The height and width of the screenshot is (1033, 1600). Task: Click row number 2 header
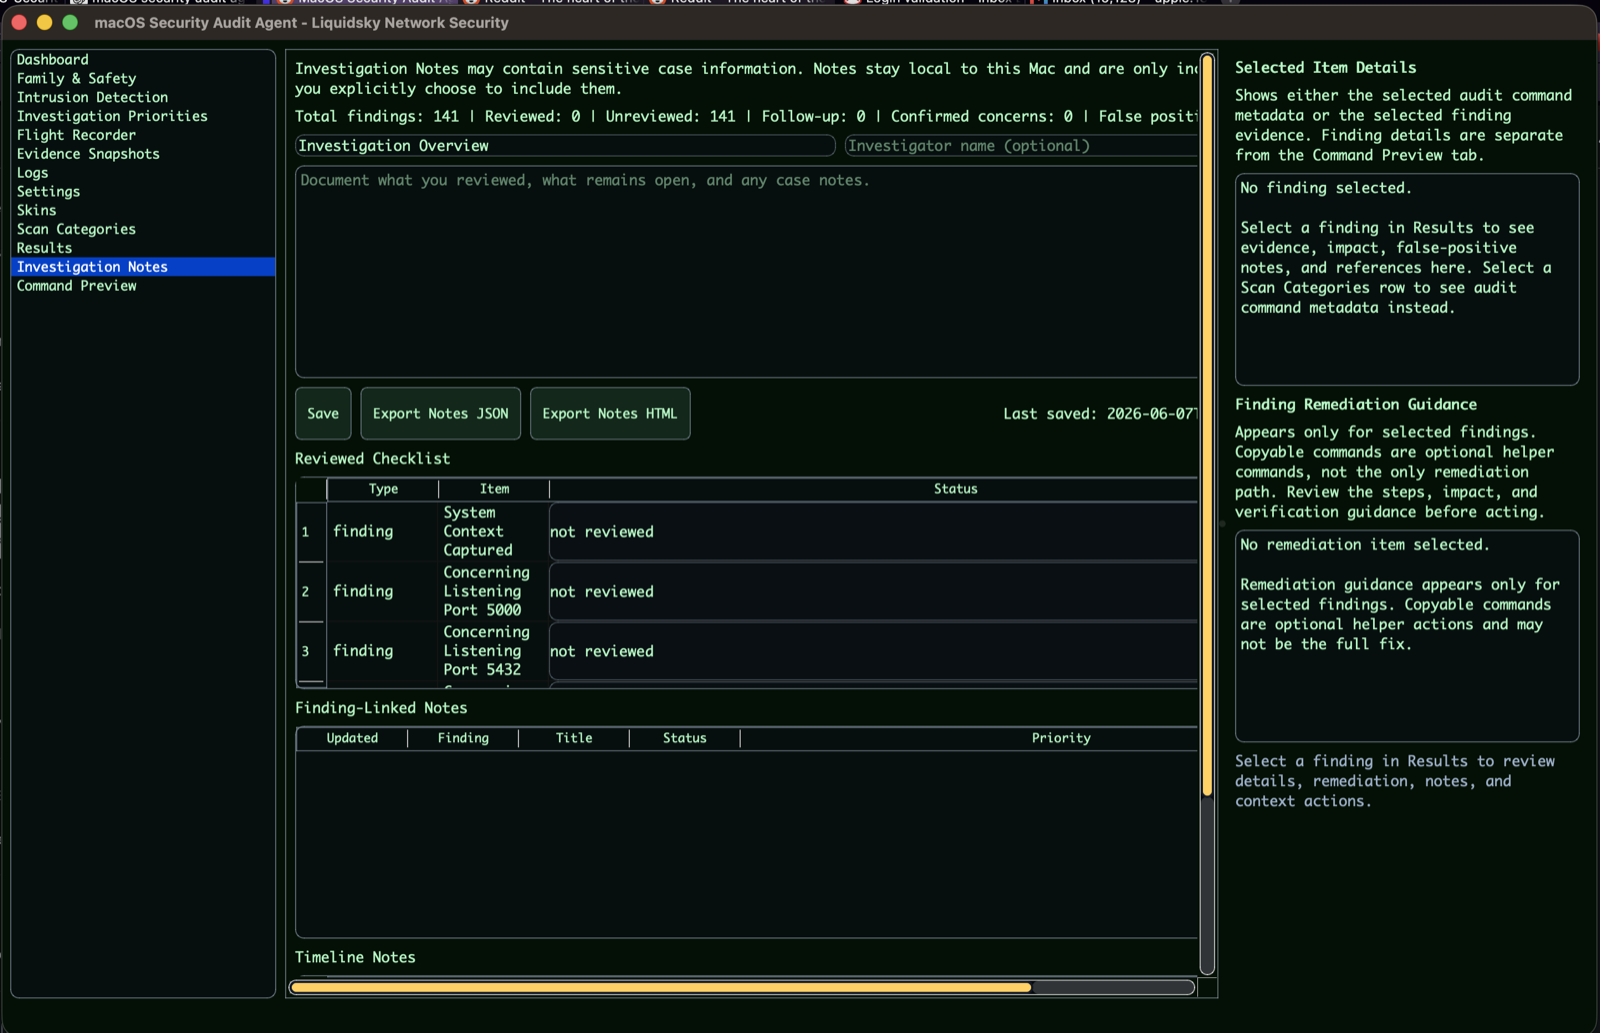(311, 592)
